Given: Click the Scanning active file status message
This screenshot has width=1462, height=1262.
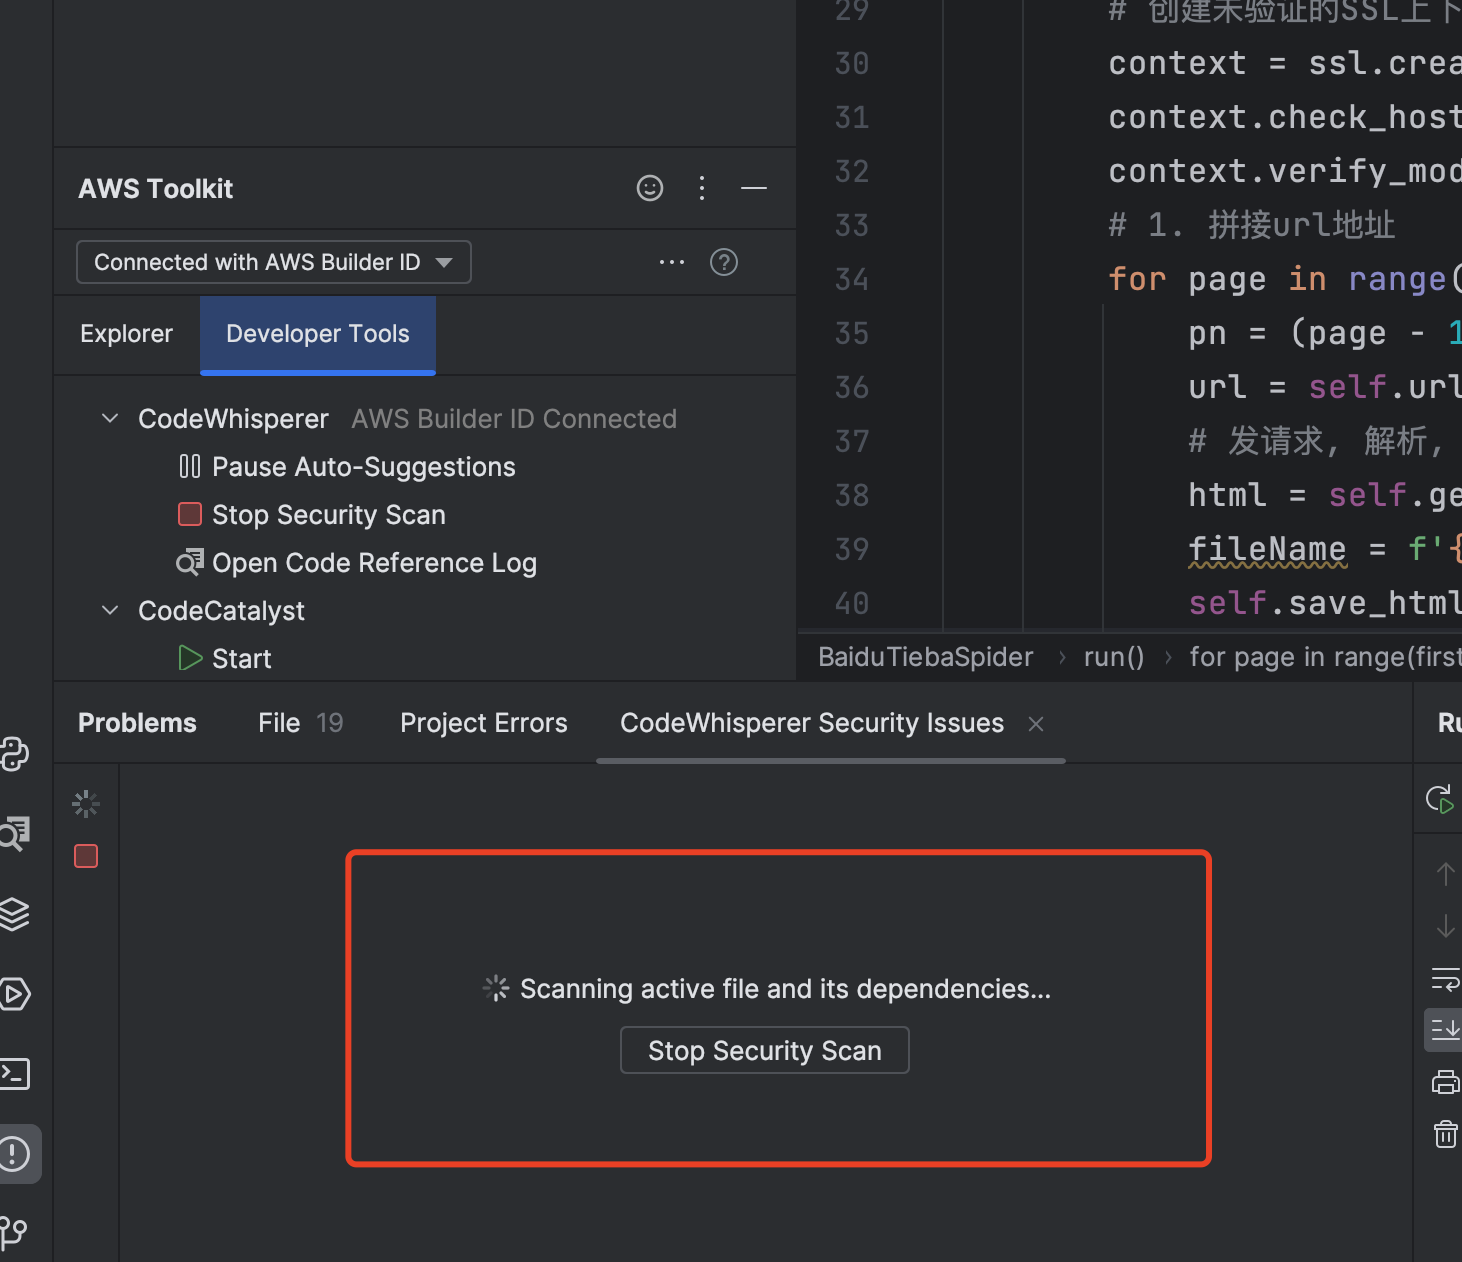Looking at the screenshot, I should click(x=786, y=989).
